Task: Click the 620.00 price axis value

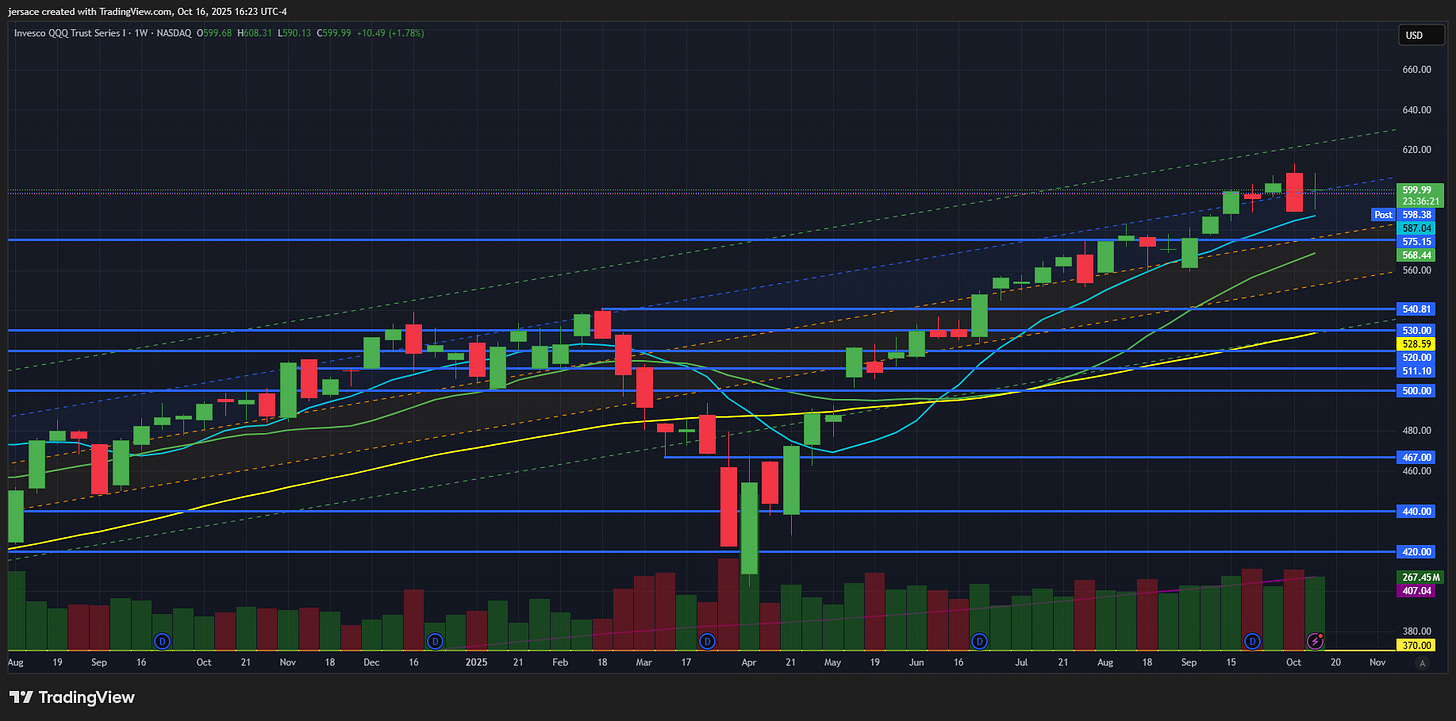Action: (x=1417, y=149)
